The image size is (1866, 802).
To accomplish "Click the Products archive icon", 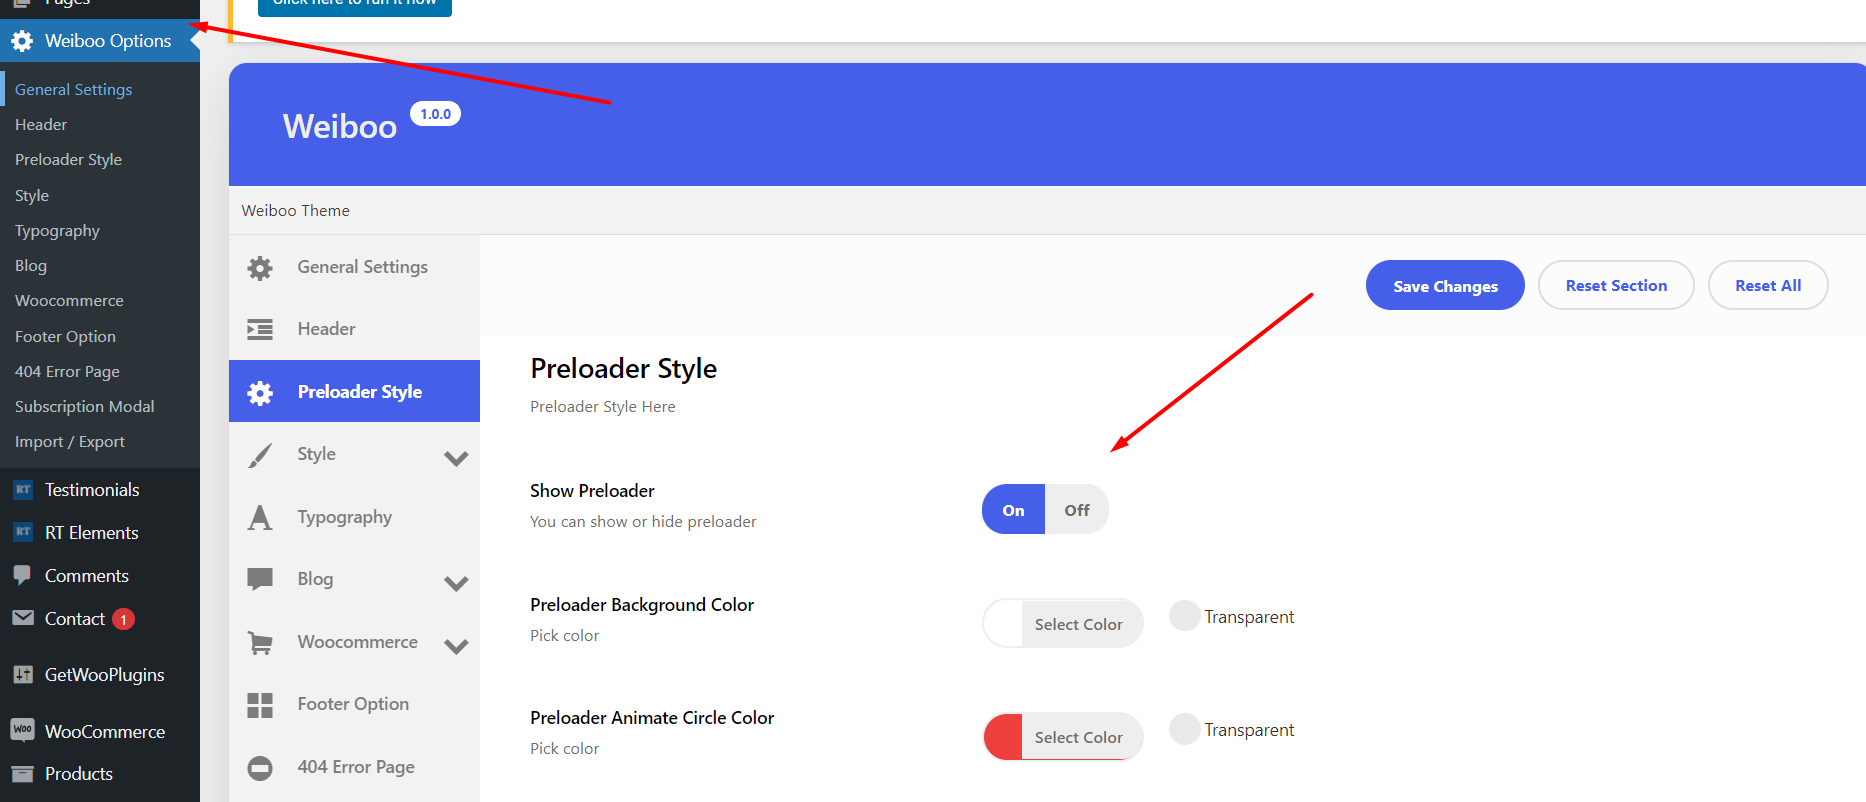I will [x=22, y=774].
